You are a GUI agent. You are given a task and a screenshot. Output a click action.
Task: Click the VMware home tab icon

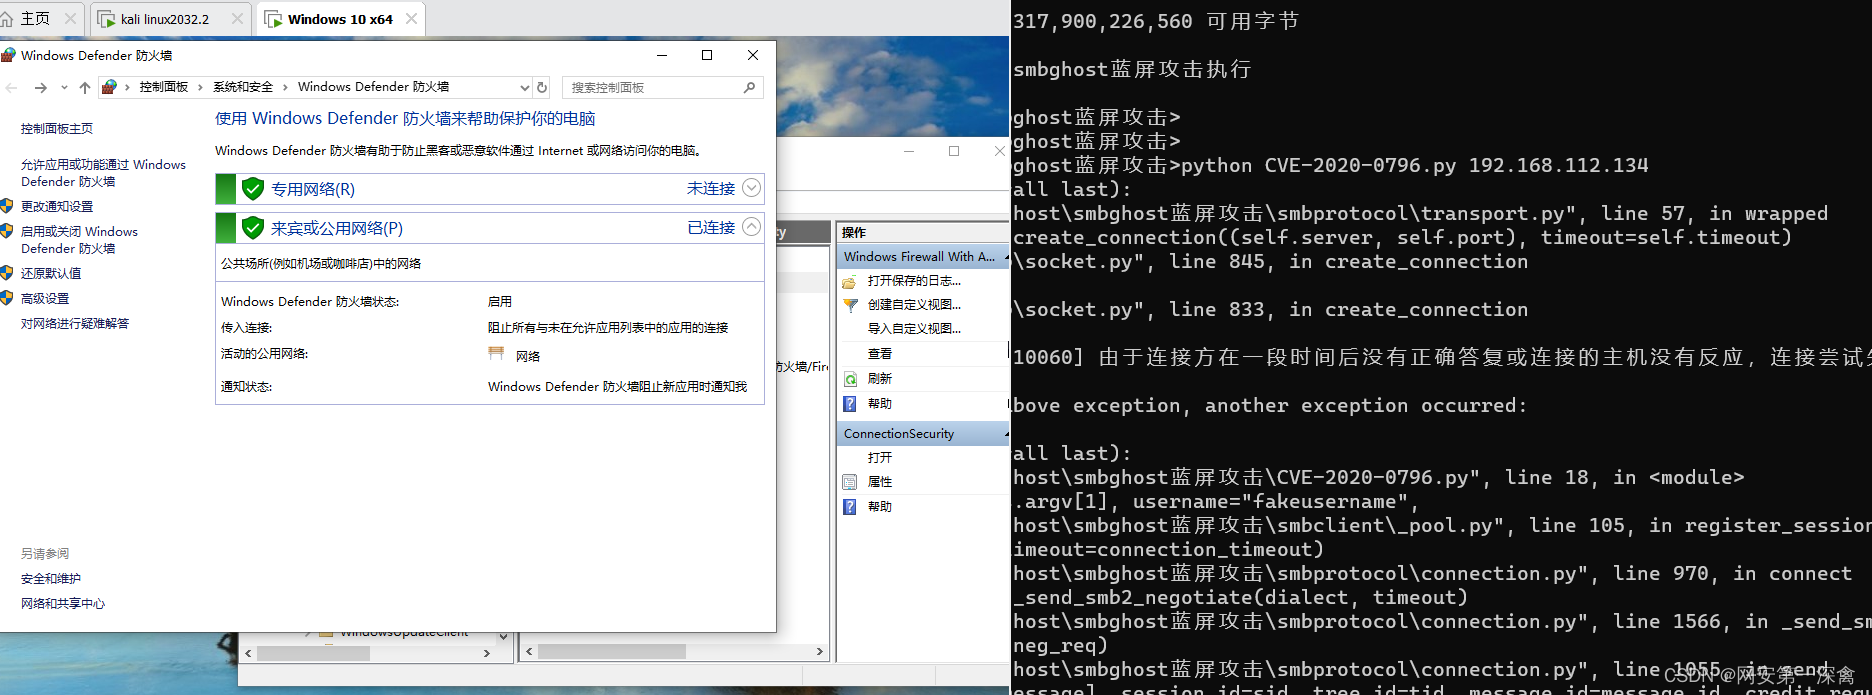7,19
